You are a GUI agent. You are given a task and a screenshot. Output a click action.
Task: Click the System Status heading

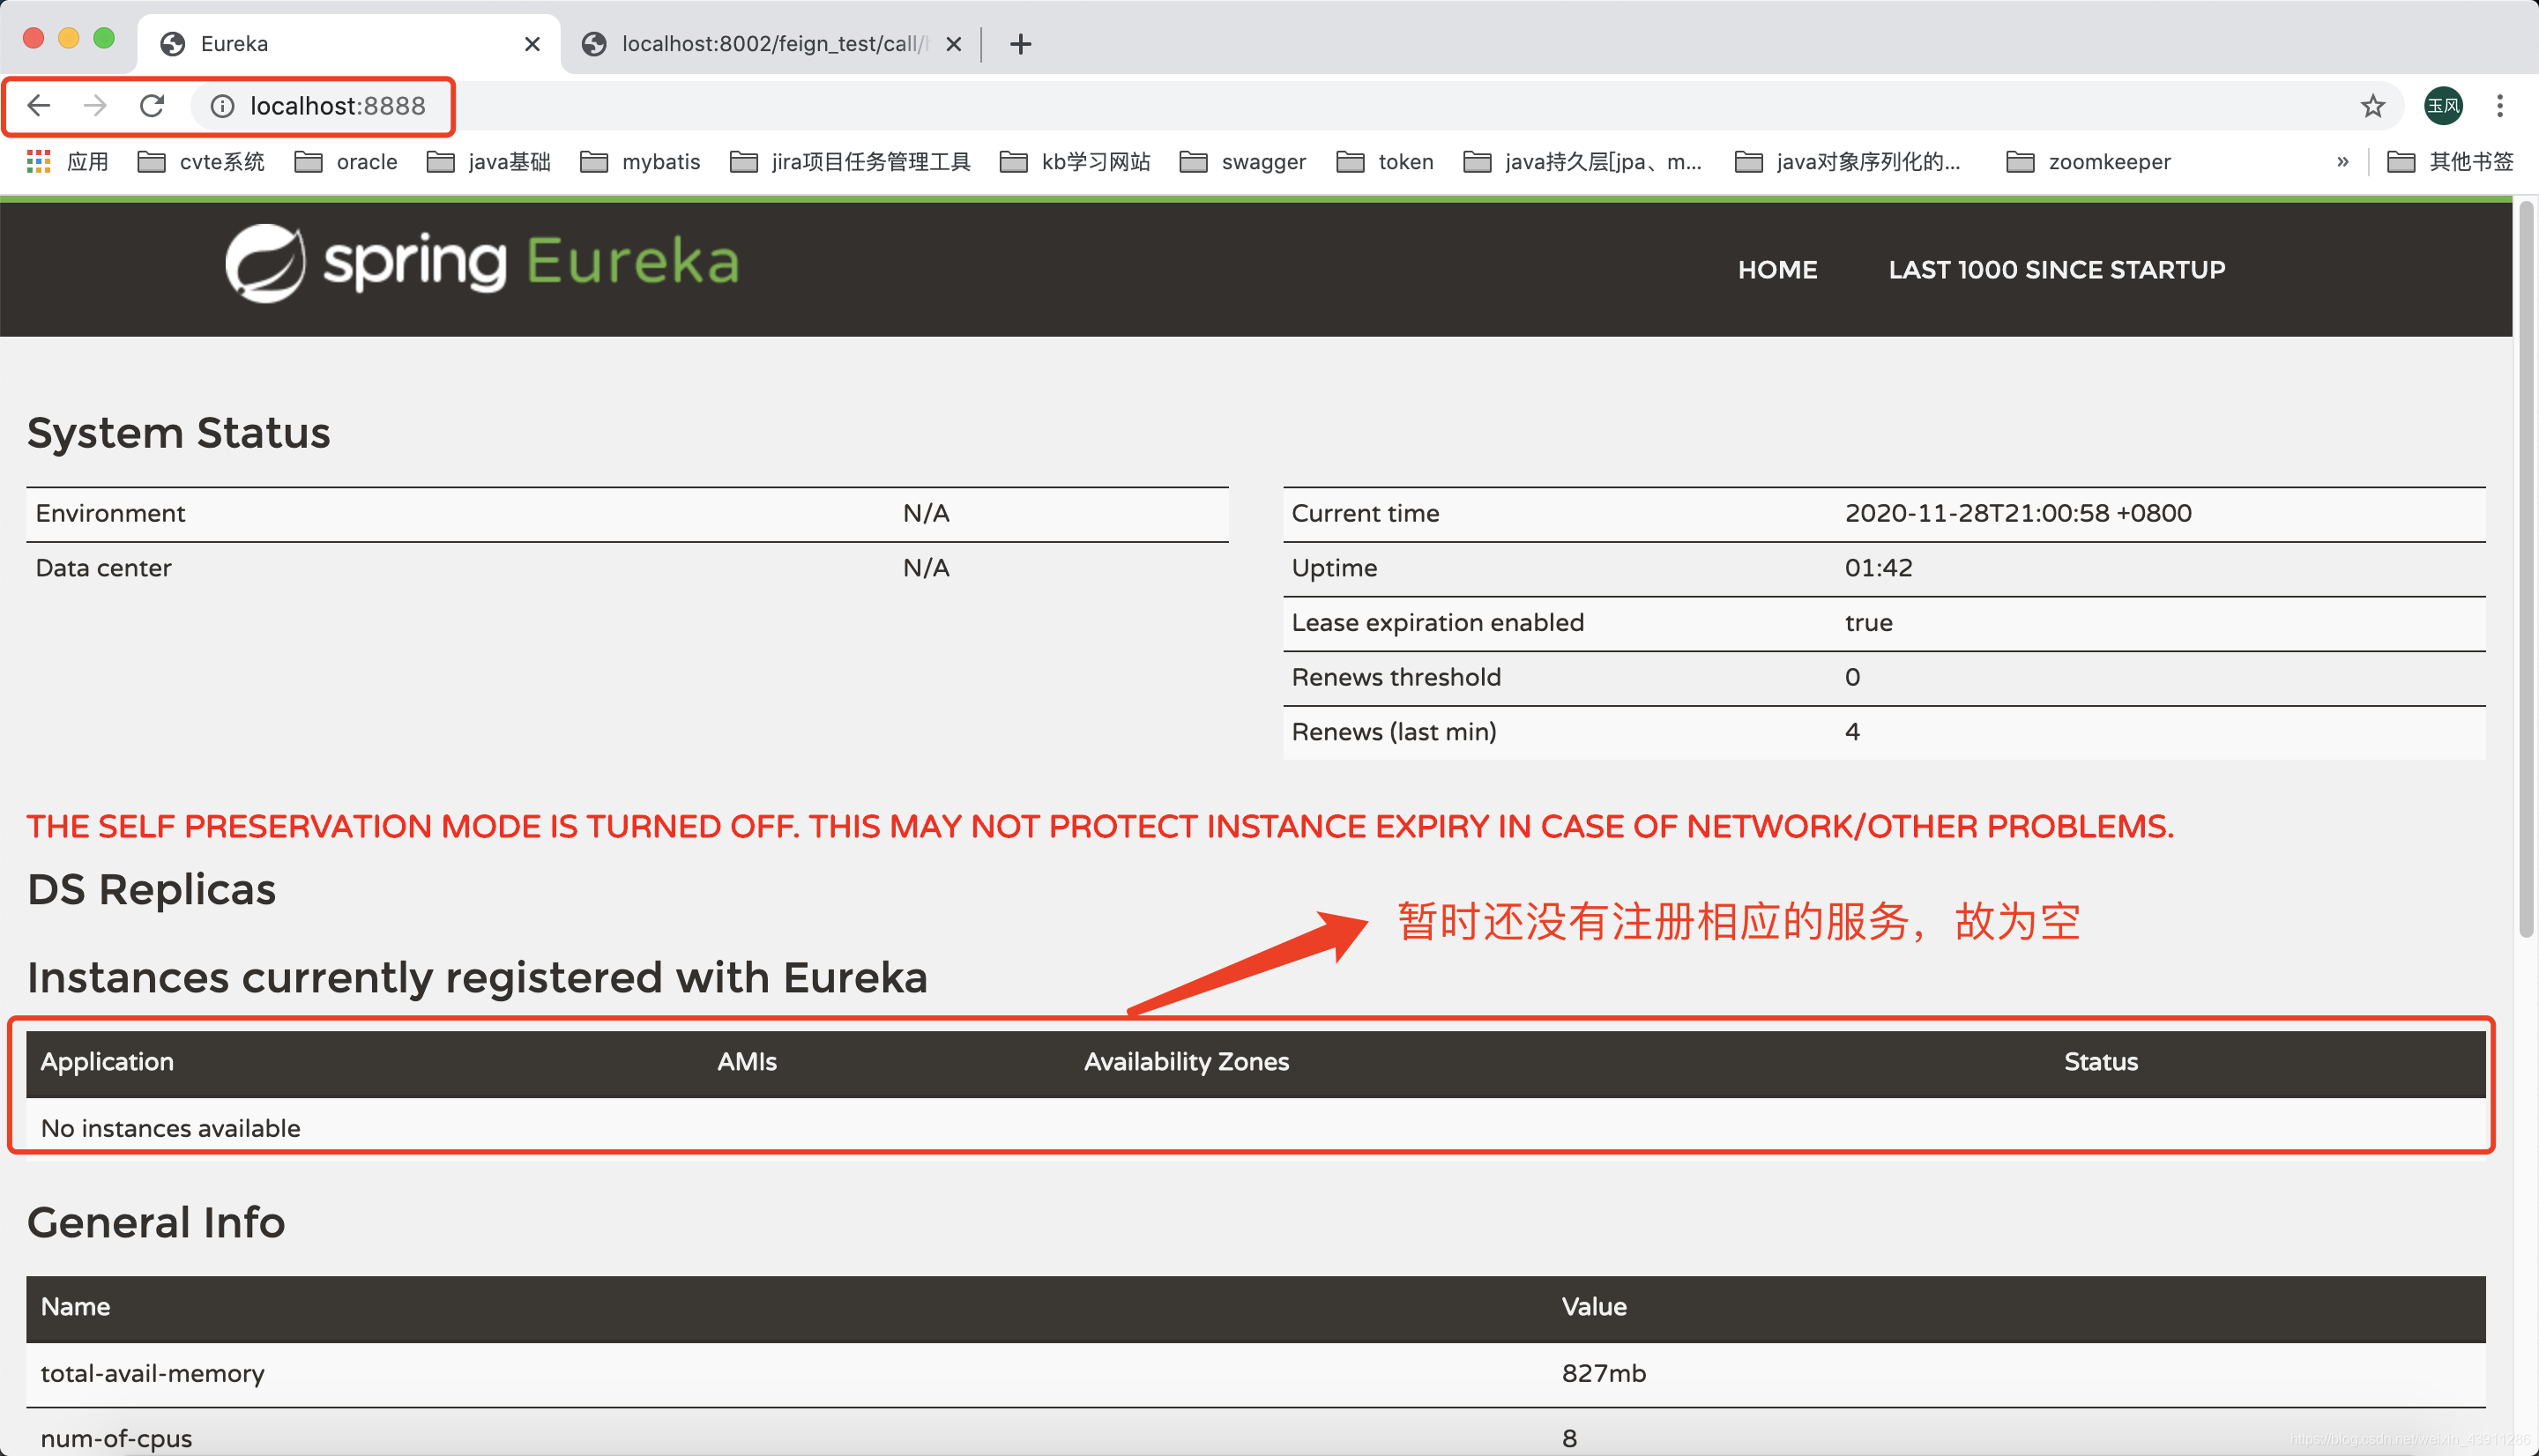click(x=178, y=432)
